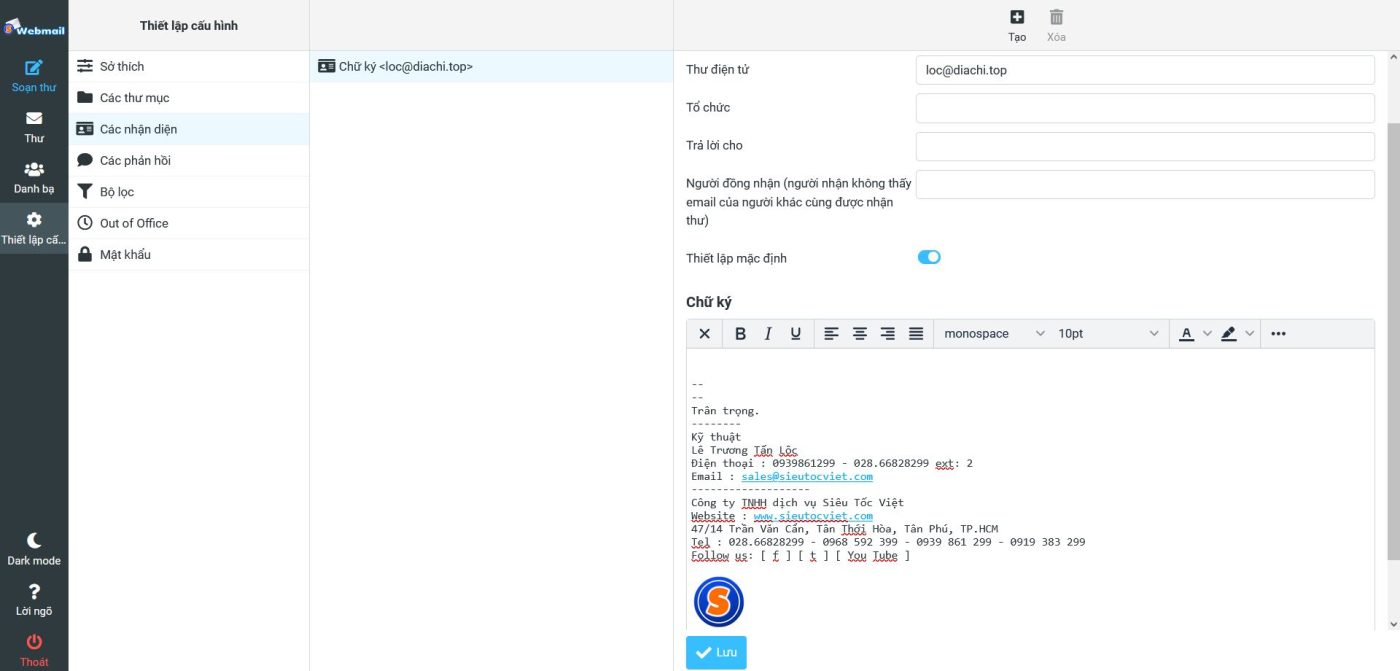Select identity Chữ ký <loc@diachi.top>
1400x671 pixels.
(491, 66)
